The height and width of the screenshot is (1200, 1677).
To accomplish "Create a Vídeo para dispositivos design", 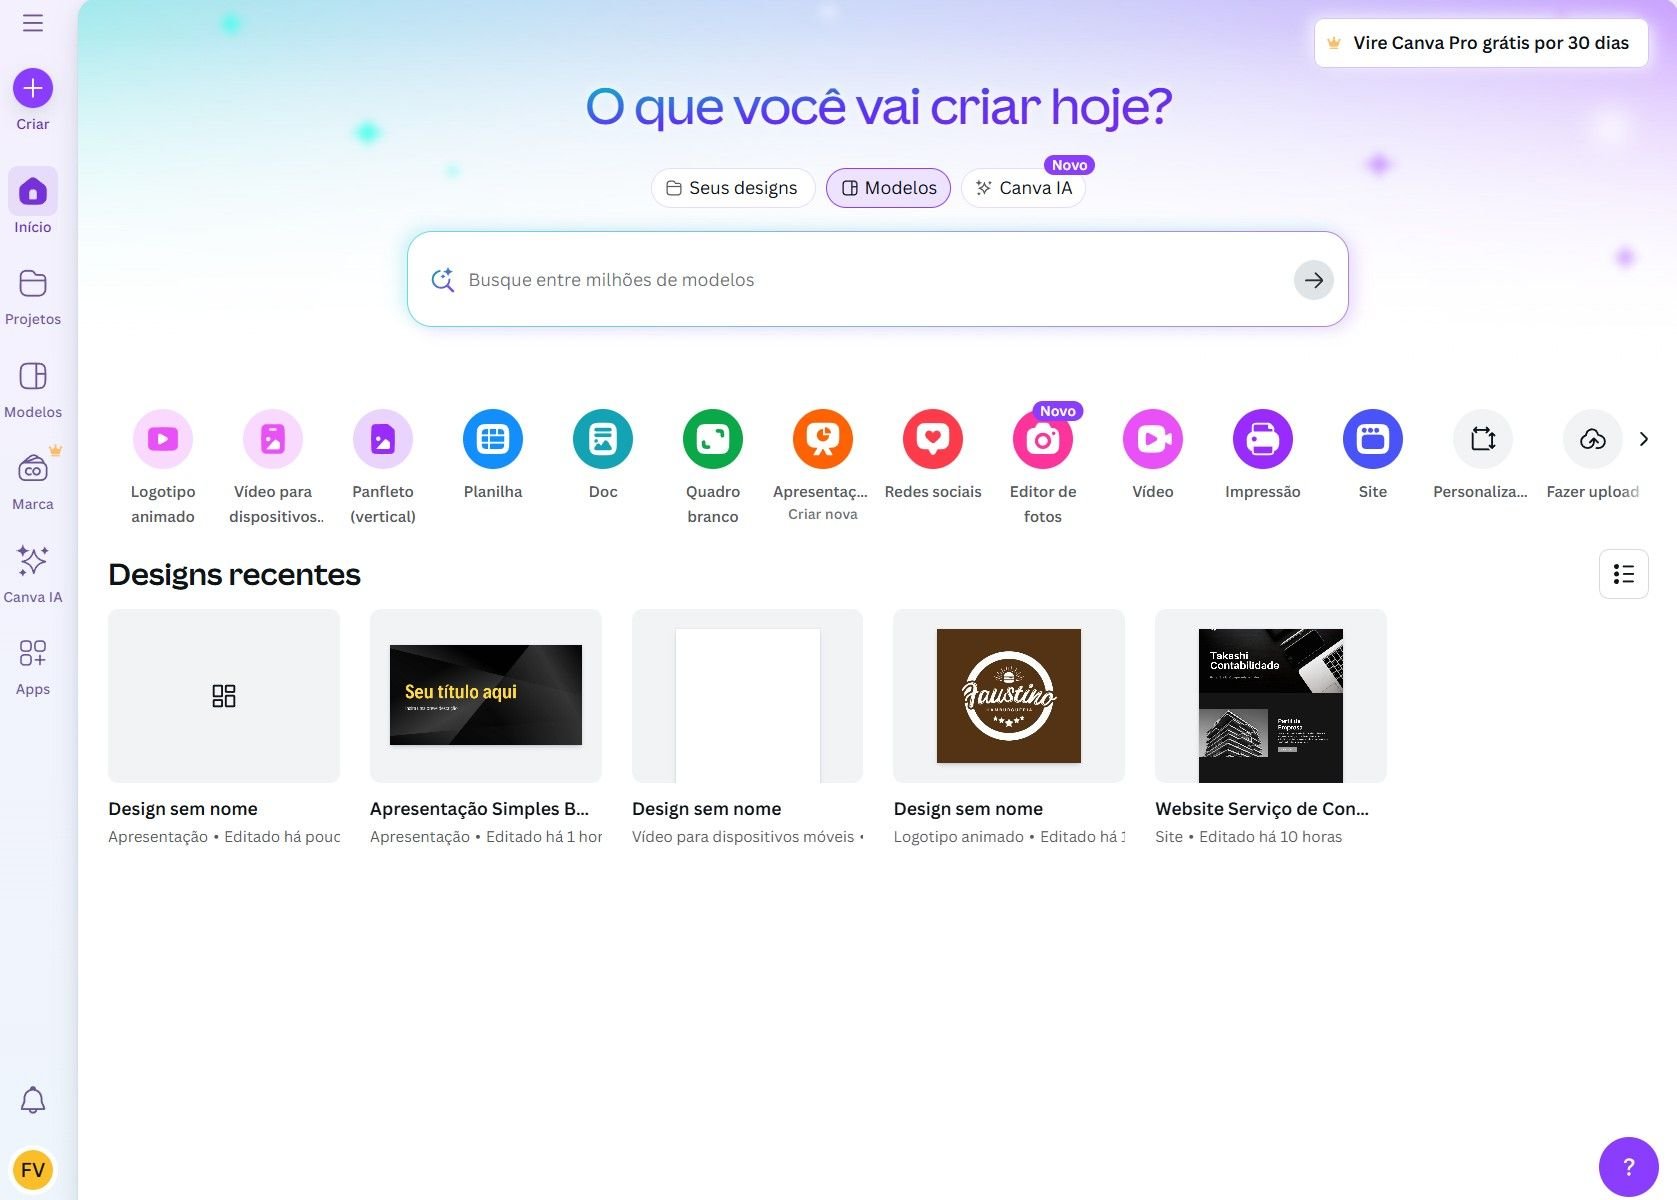I will [273, 439].
